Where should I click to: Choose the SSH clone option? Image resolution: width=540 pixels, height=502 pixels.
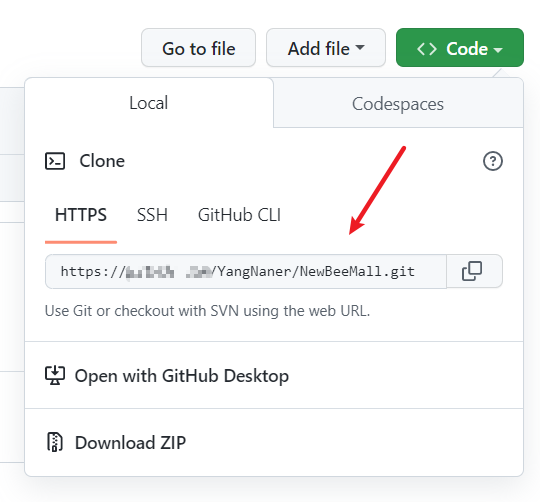(x=152, y=215)
